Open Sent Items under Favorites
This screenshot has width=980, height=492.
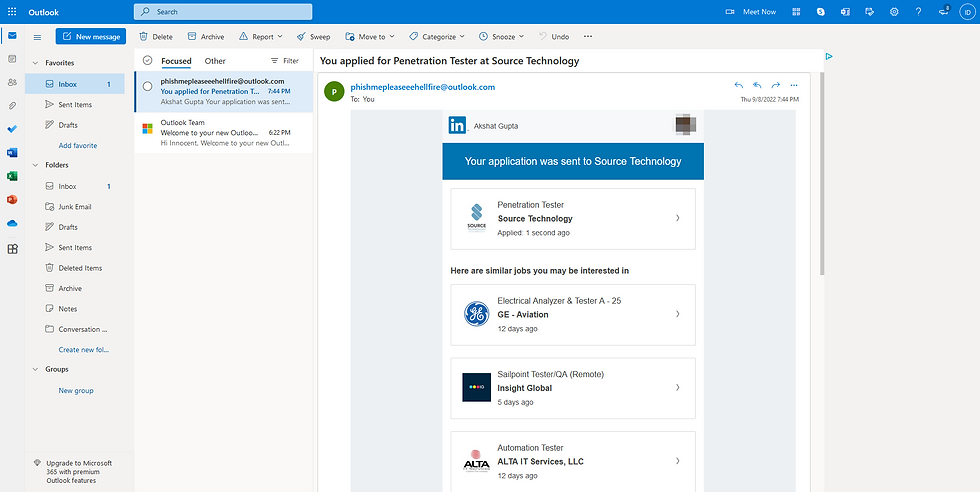pos(75,104)
